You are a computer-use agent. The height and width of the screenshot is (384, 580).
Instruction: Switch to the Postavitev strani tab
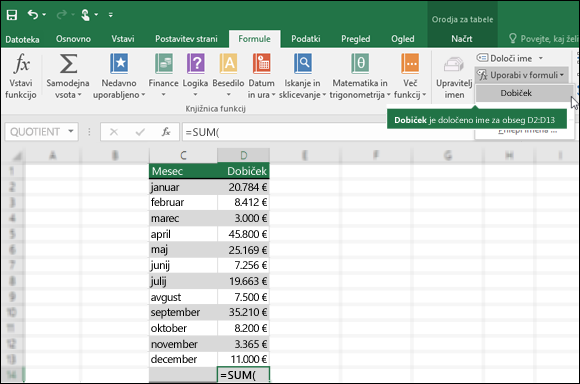coord(186,39)
